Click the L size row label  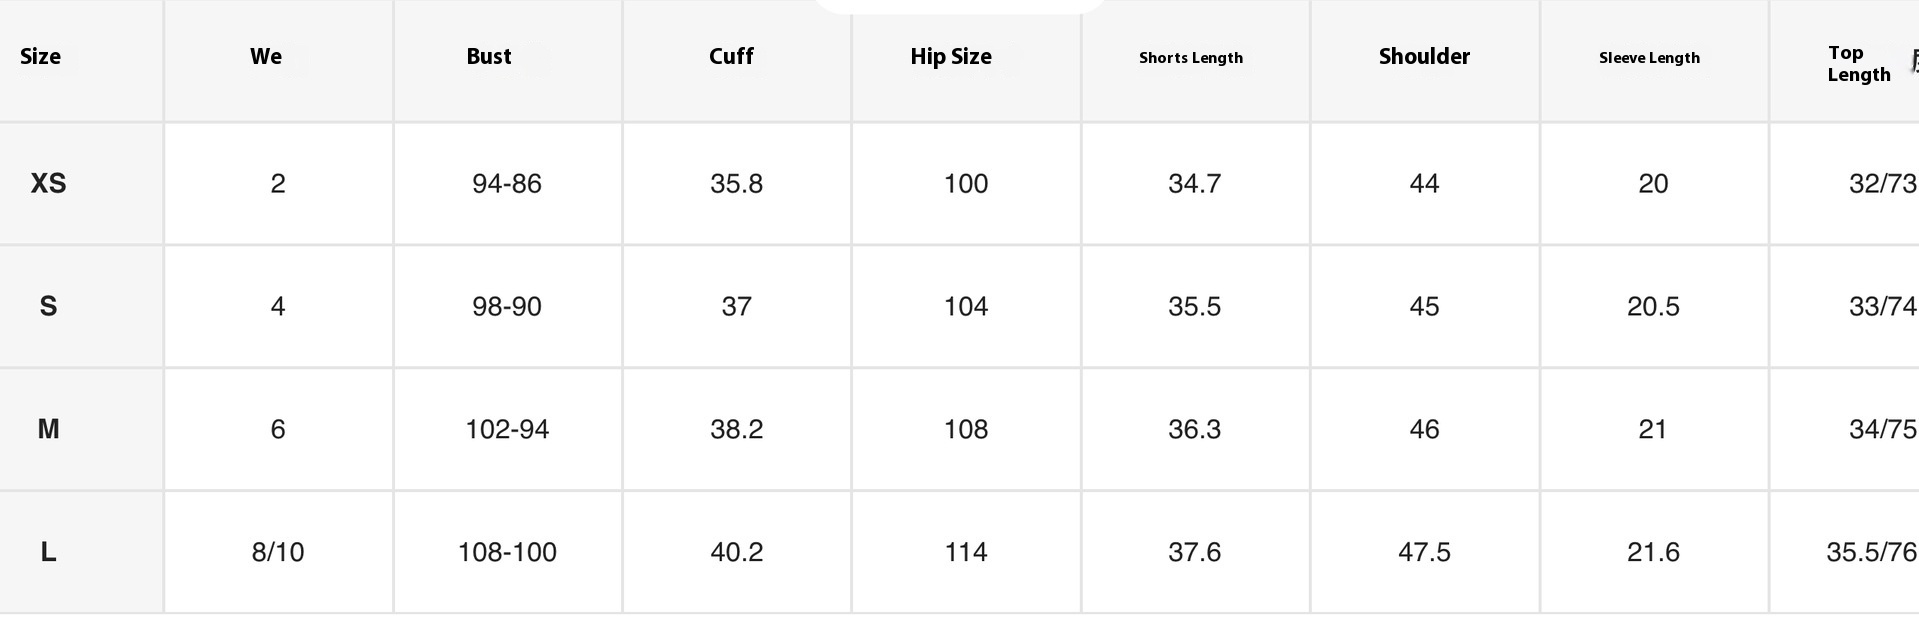click(48, 552)
